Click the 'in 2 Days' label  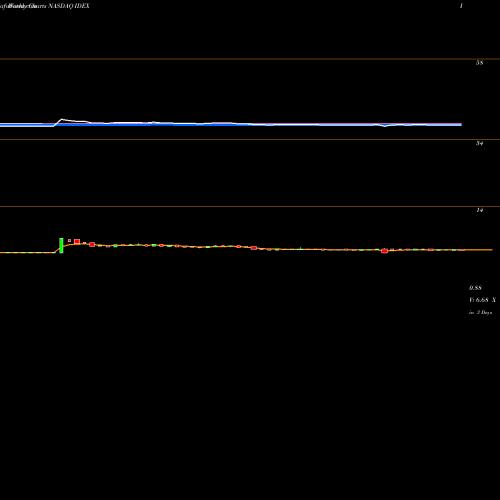pyautogui.click(x=480, y=313)
